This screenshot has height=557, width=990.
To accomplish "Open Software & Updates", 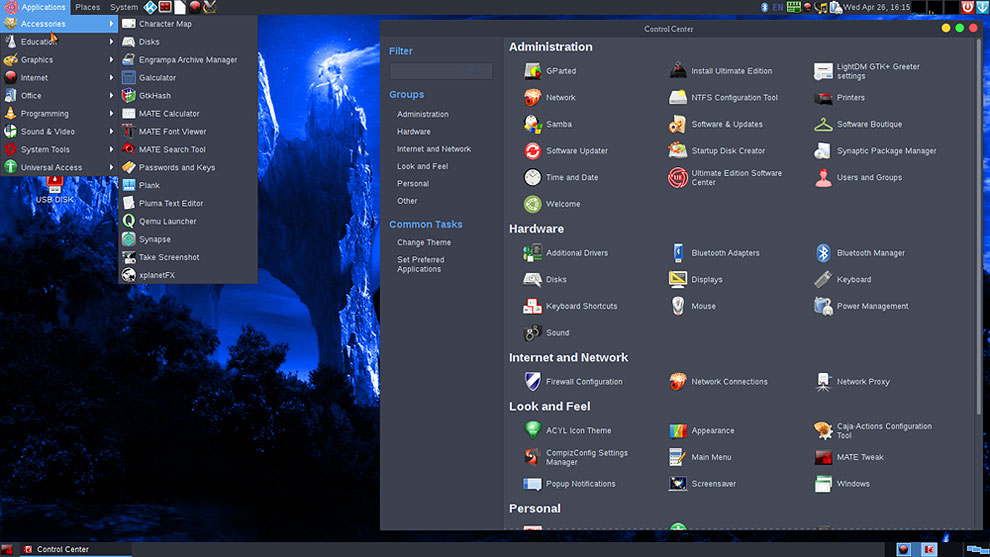I will point(716,124).
